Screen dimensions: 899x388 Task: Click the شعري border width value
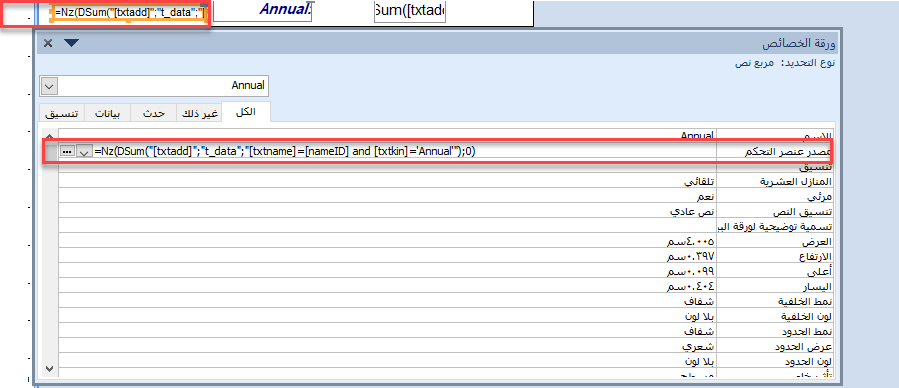point(699,347)
